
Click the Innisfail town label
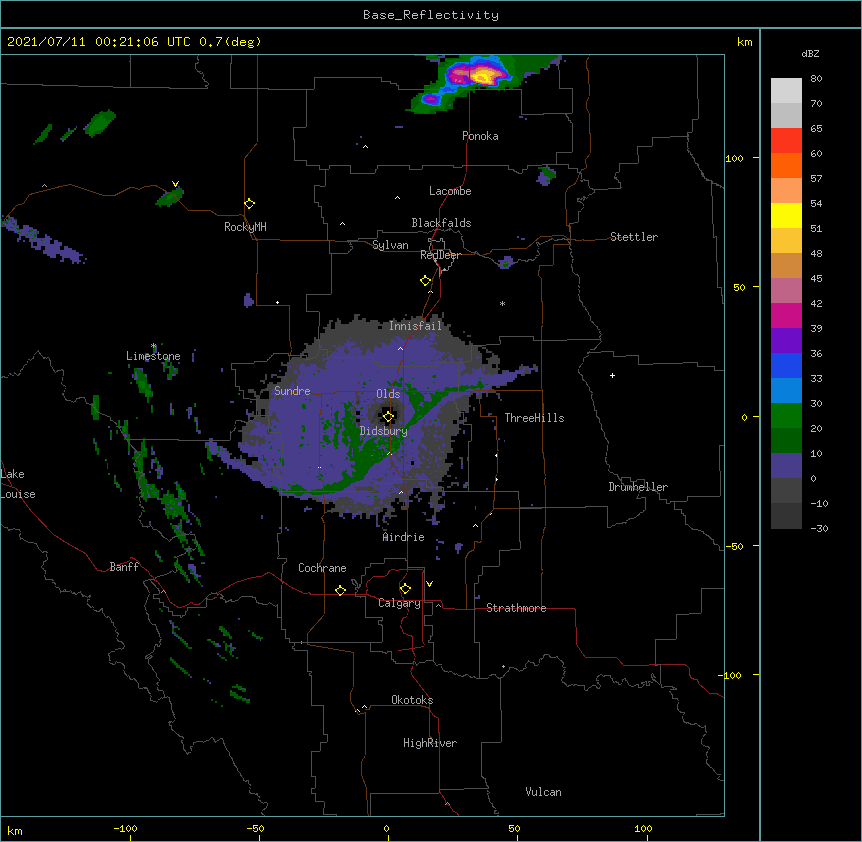pyautogui.click(x=415, y=326)
